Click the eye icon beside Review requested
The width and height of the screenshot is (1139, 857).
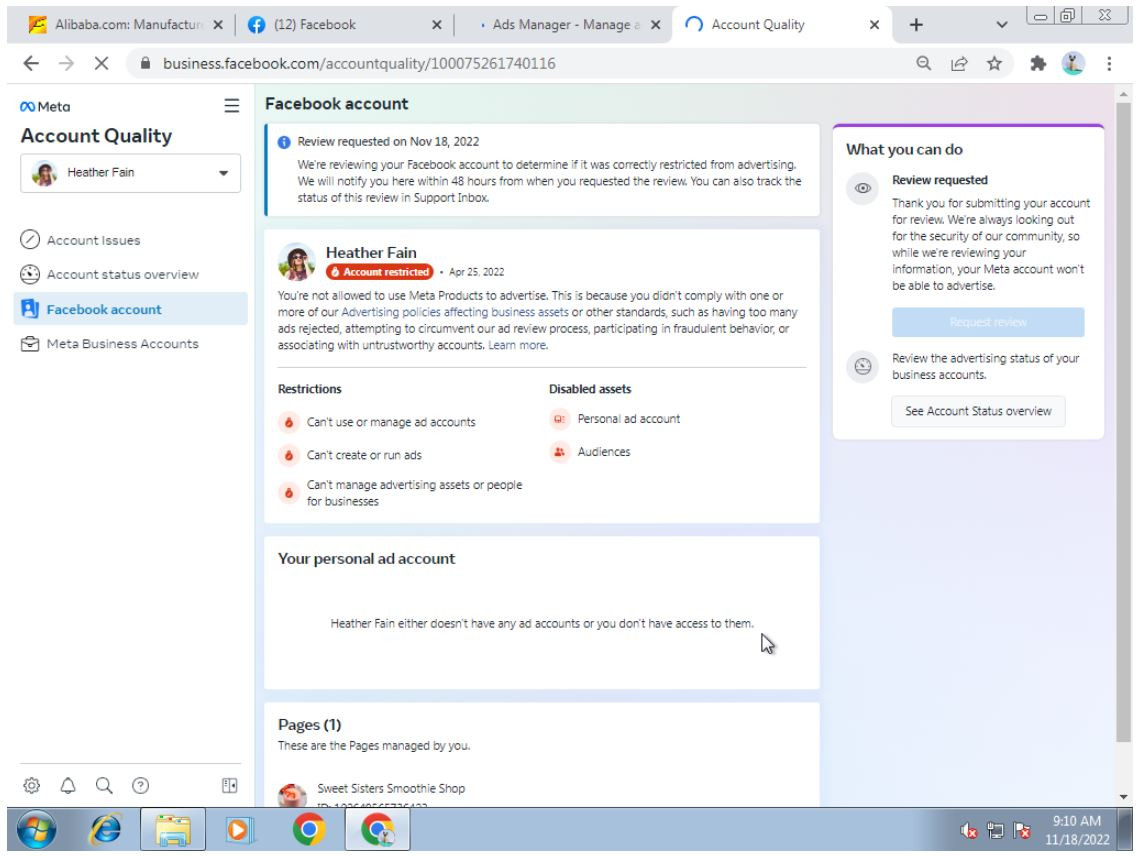pyautogui.click(x=862, y=188)
